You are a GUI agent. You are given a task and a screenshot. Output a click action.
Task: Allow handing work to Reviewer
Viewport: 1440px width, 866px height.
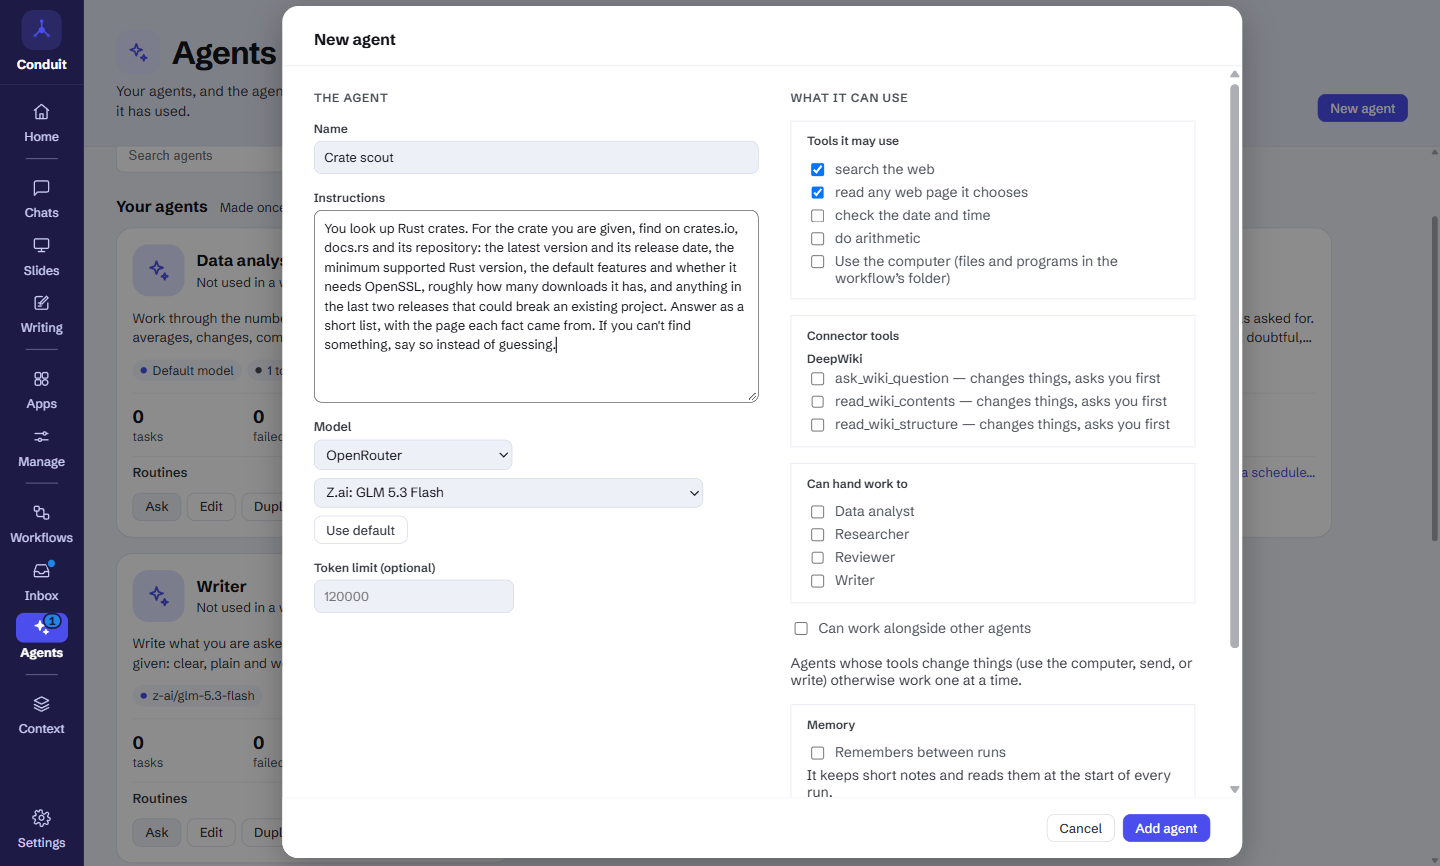817,558
